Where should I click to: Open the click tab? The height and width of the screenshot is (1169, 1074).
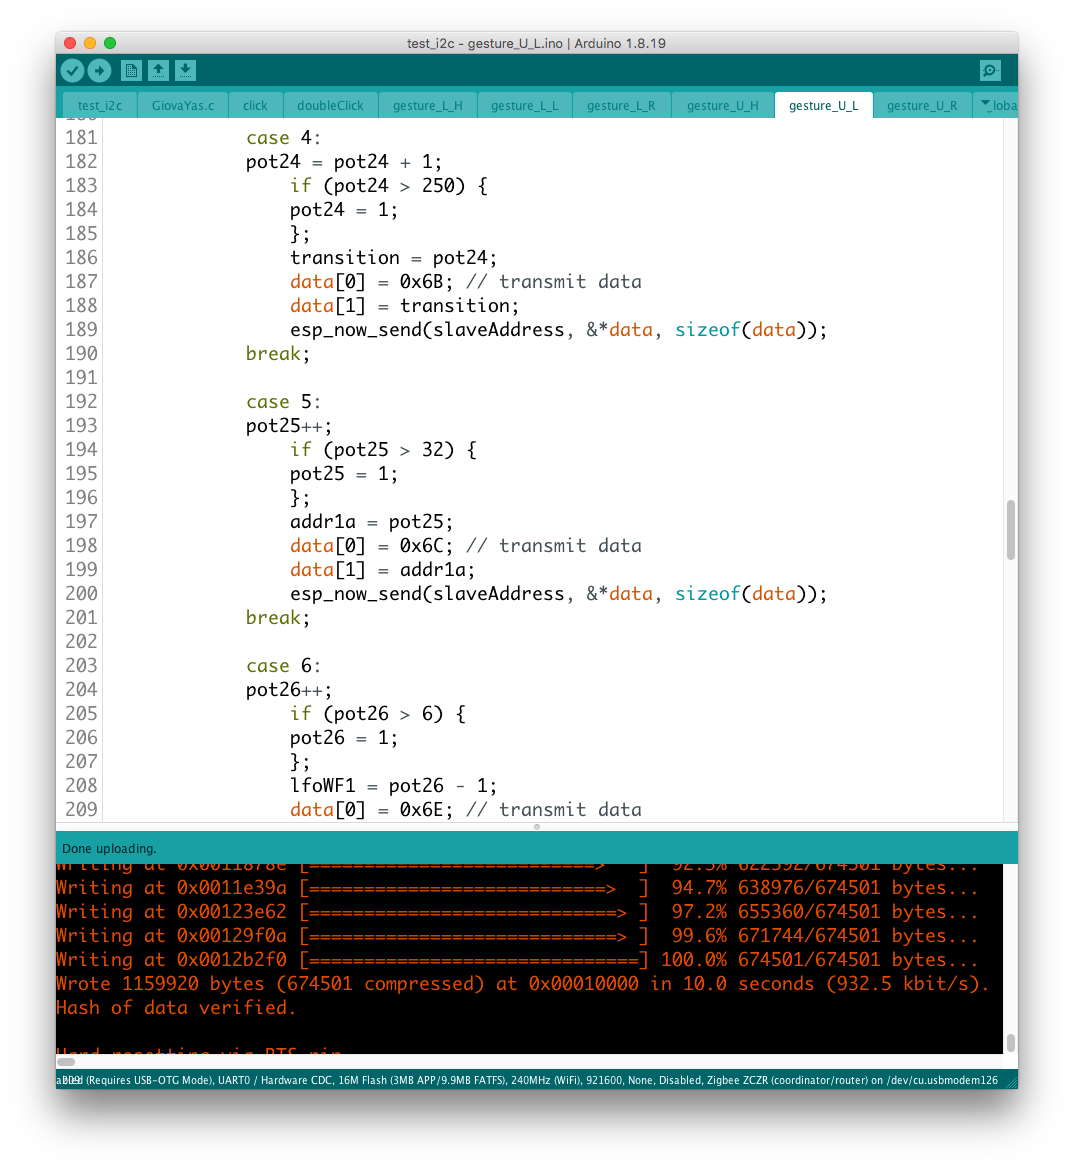255,106
